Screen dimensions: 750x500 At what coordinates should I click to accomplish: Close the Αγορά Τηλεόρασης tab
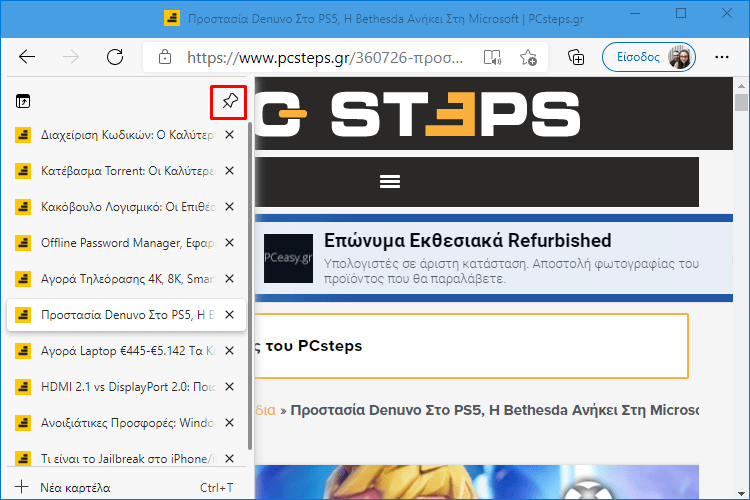pos(230,279)
